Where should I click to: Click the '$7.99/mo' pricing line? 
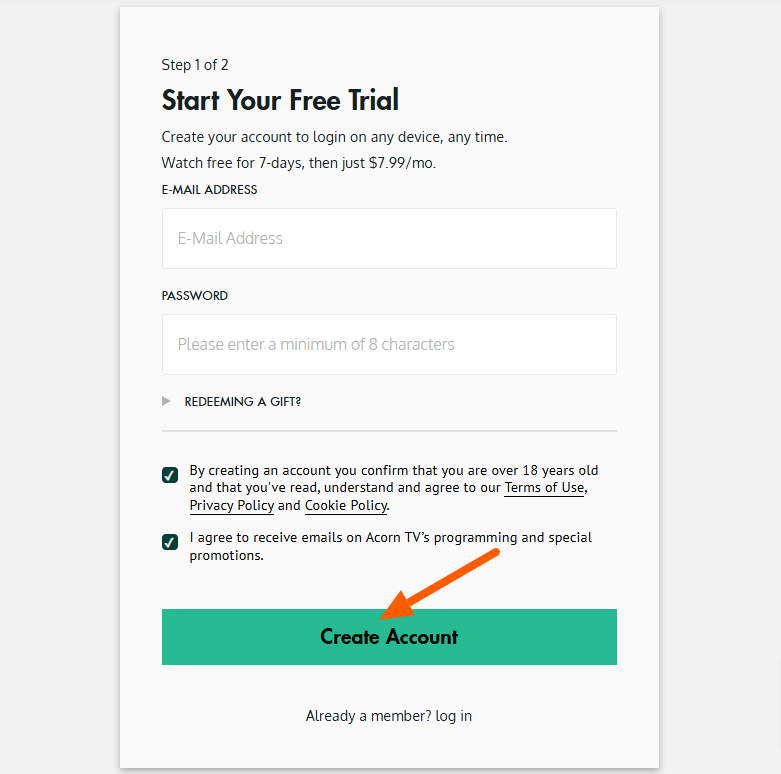tap(298, 163)
